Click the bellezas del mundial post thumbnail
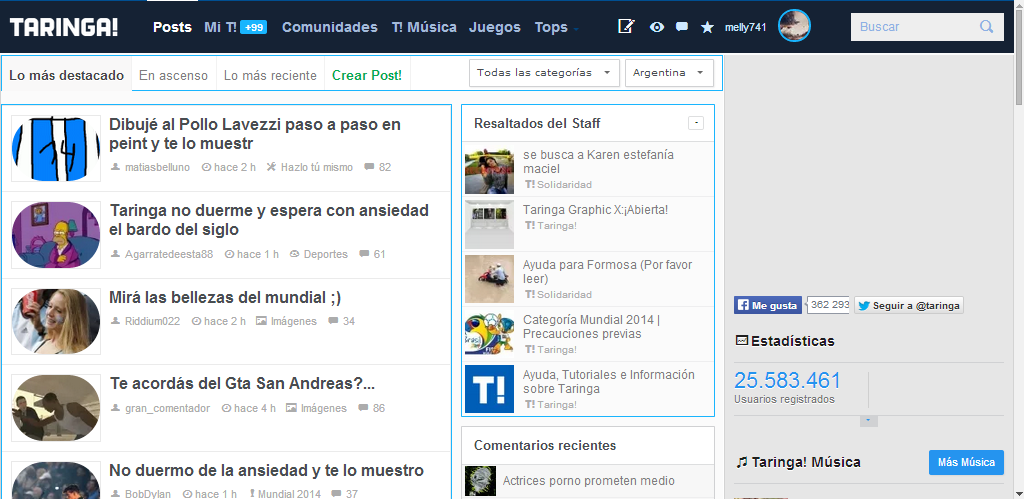 pyautogui.click(x=56, y=321)
